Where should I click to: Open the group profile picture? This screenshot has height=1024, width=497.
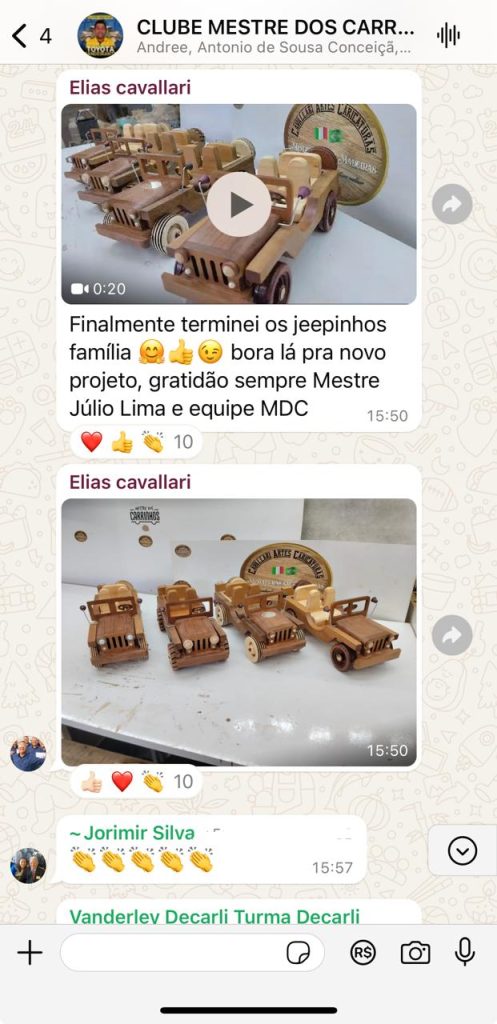100,35
